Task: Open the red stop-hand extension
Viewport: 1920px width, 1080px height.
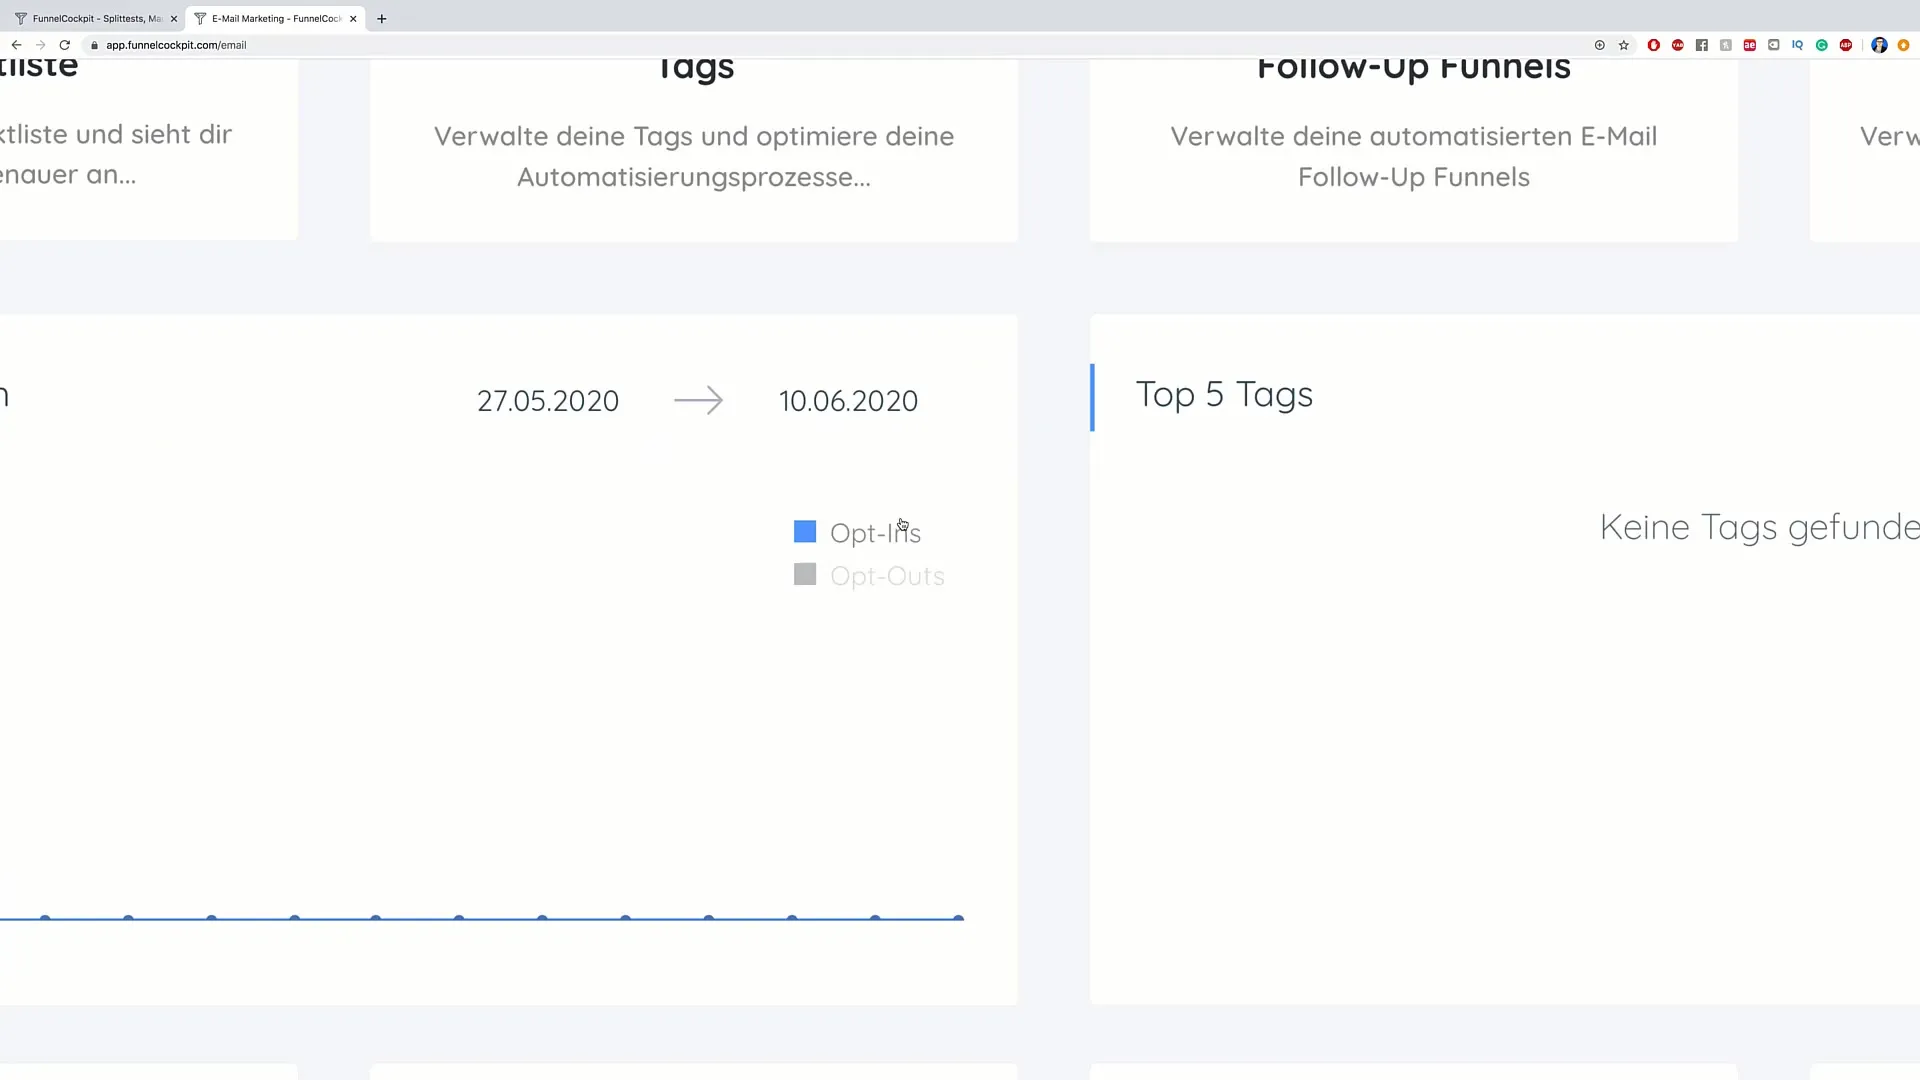Action: pyautogui.click(x=1654, y=45)
